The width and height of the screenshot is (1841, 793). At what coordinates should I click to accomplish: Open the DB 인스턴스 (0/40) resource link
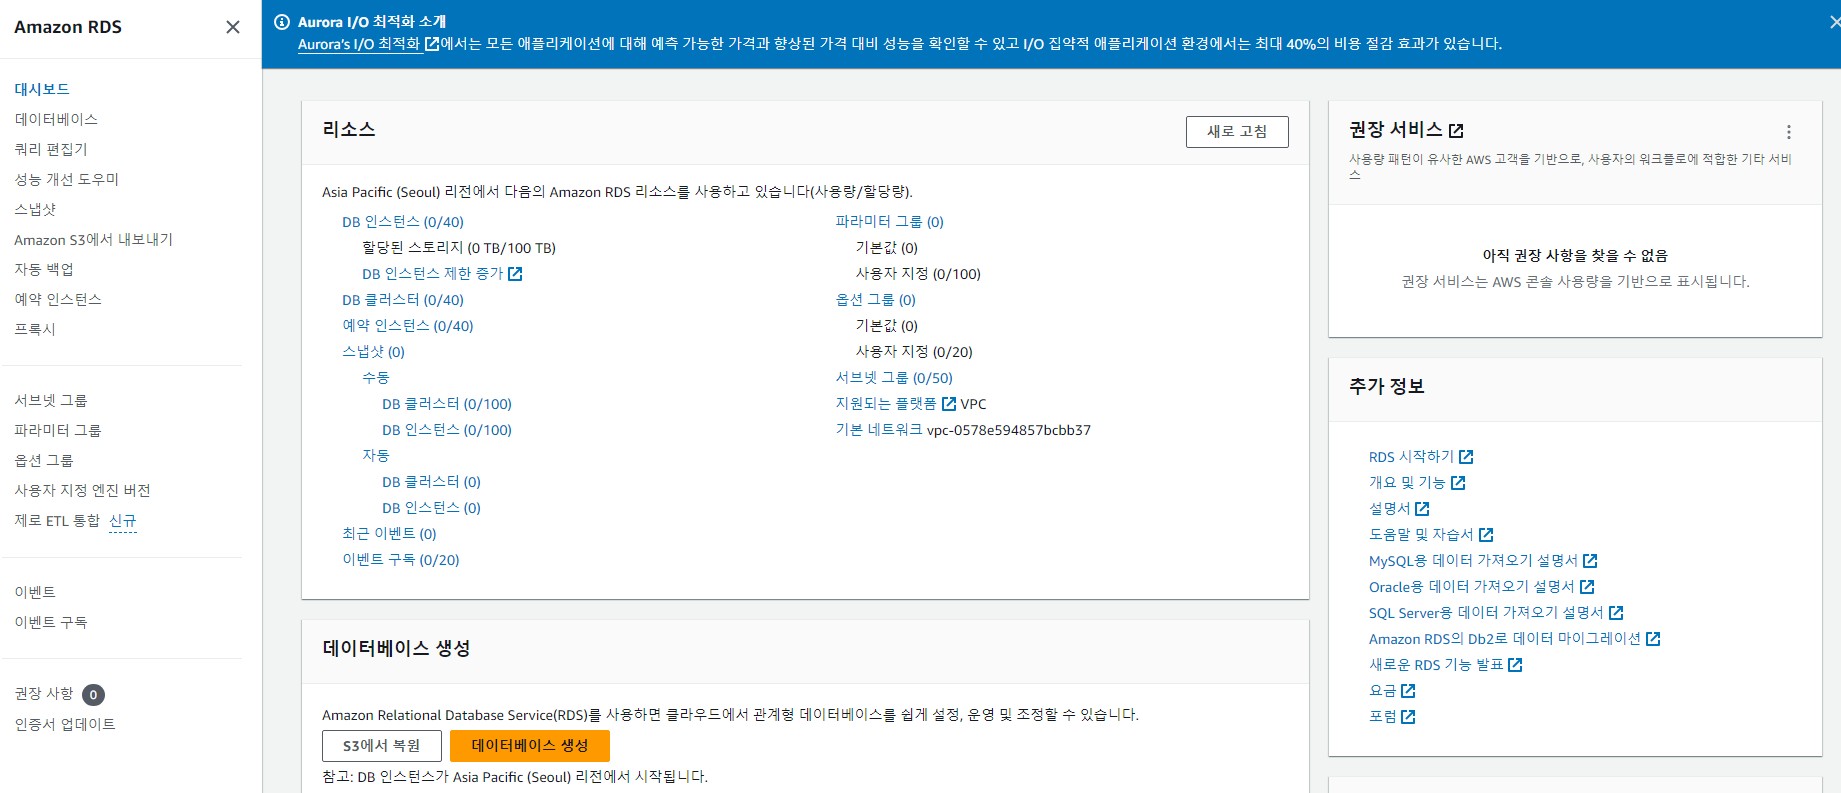tap(403, 222)
